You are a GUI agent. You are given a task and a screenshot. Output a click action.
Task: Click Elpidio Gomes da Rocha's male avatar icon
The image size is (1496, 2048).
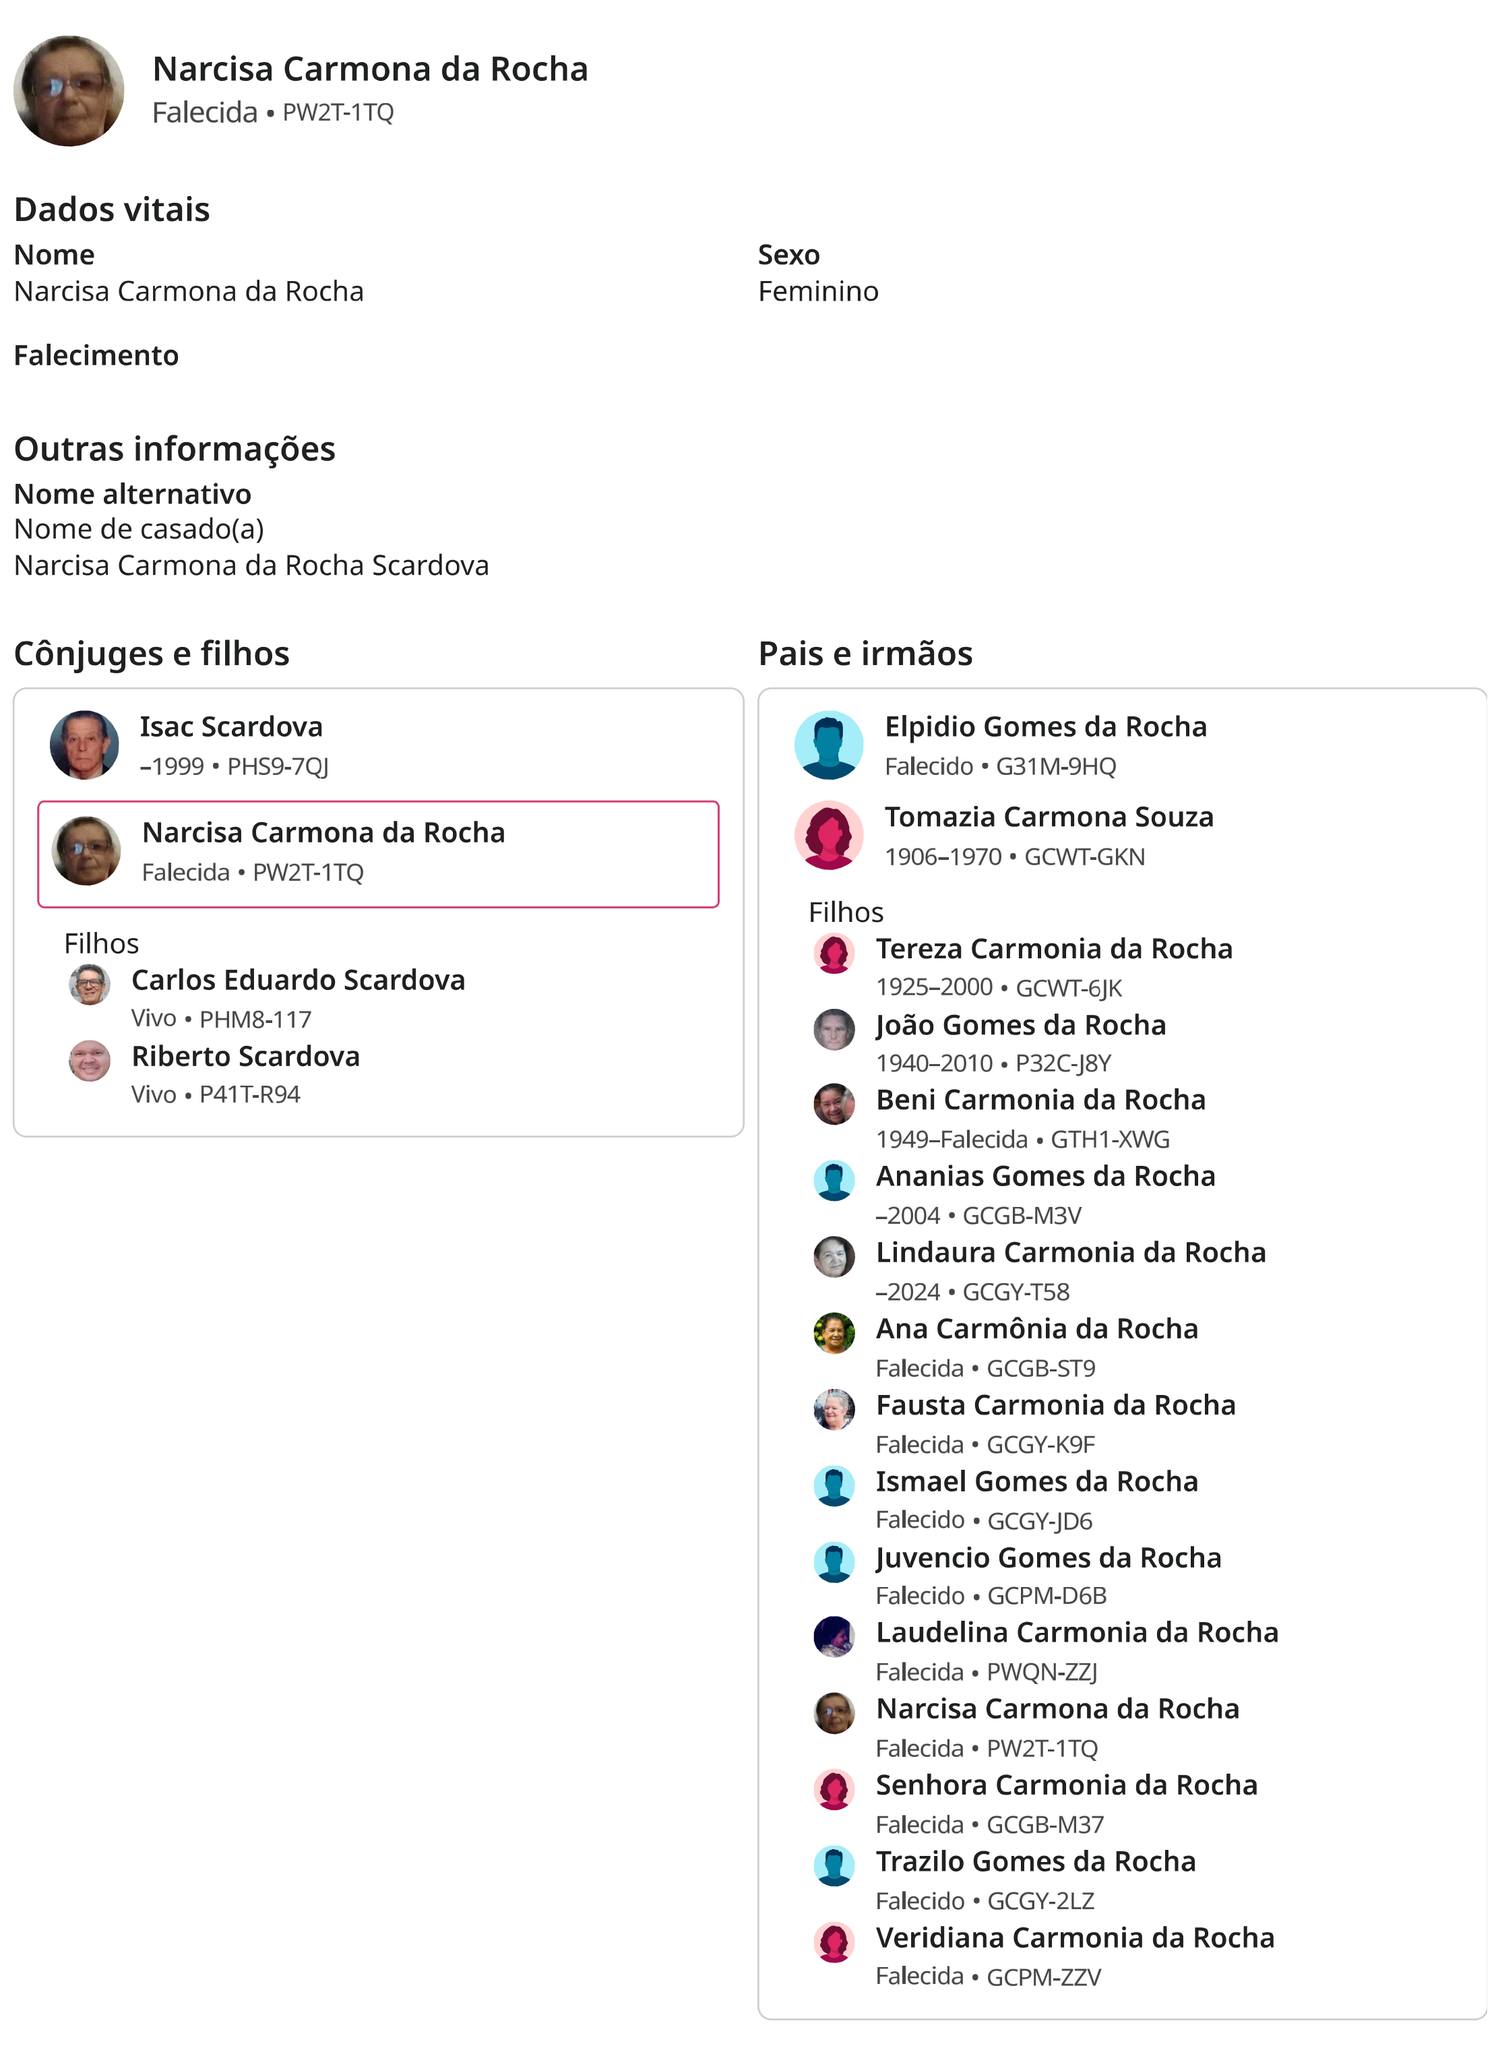tap(829, 745)
